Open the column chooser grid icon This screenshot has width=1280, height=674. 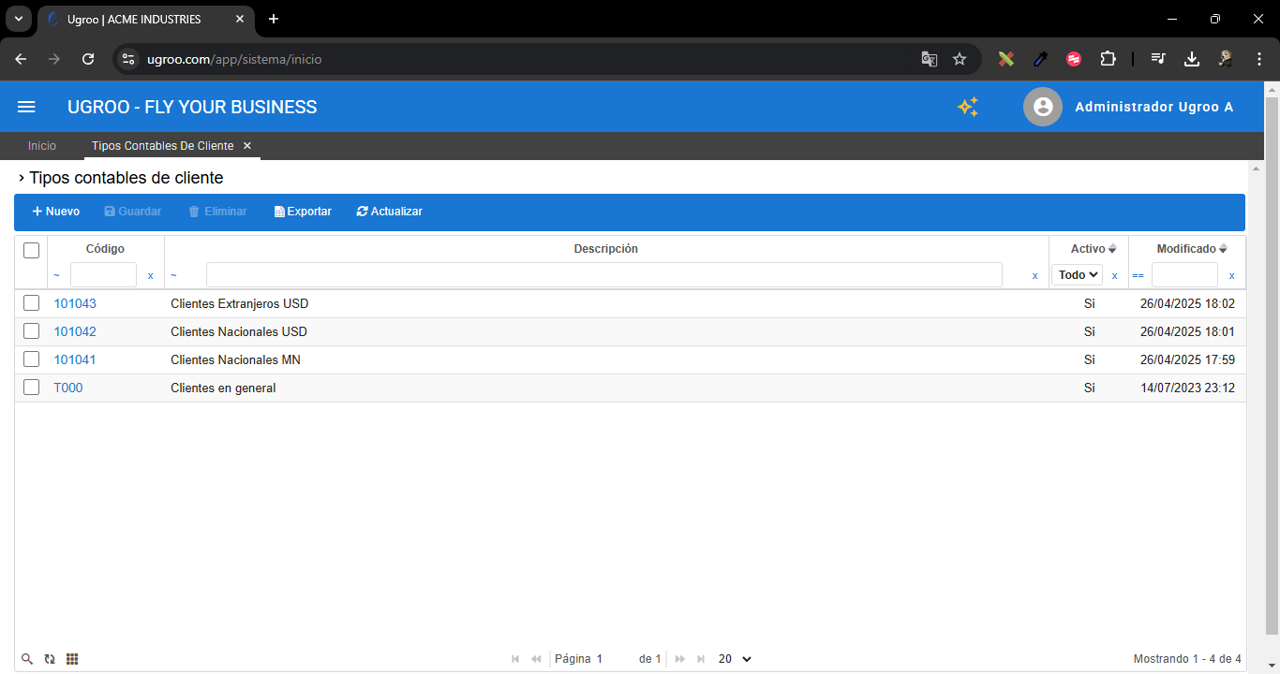pos(72,659)
